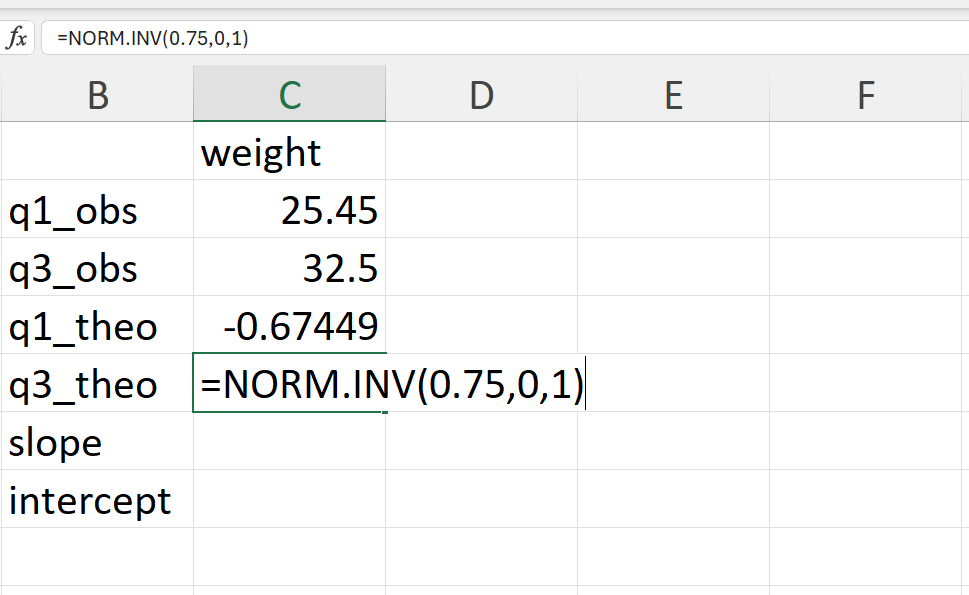This screenshot has width=969, height=595.
Task: Click the q1_theo label cell
Action: click(97, 325)
